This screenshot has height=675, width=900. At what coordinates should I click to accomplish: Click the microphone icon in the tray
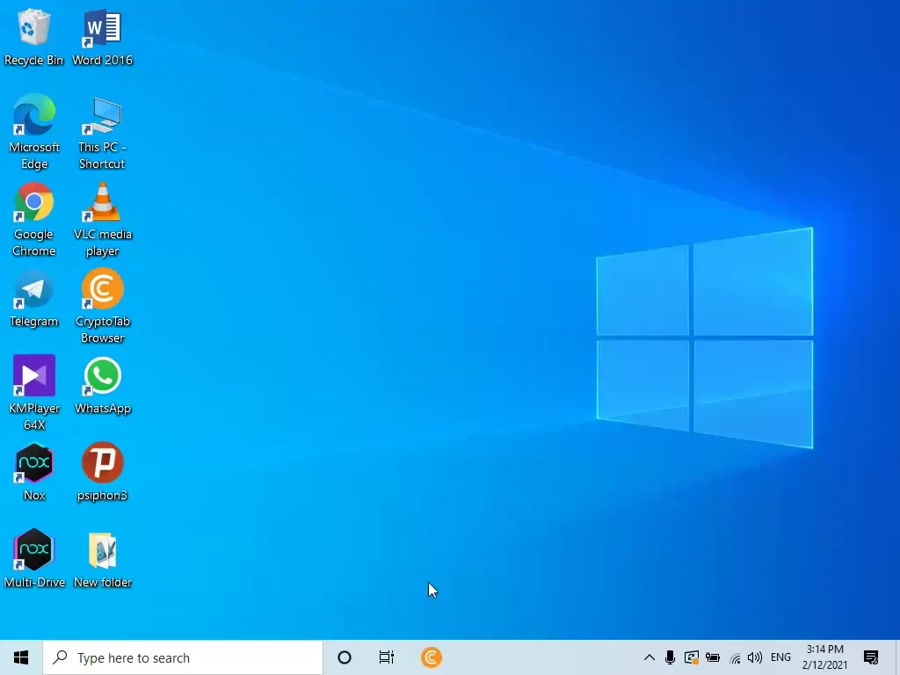(x=670, y=658)
